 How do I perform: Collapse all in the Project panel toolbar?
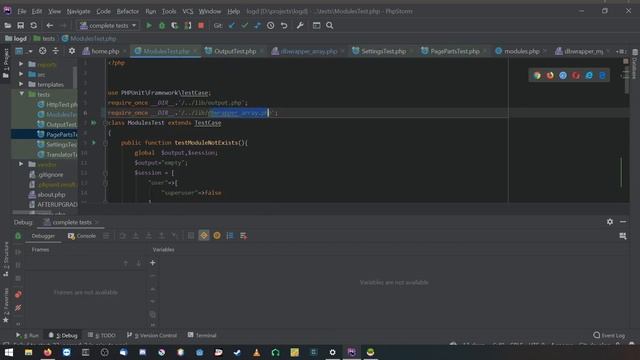point(56,51)
